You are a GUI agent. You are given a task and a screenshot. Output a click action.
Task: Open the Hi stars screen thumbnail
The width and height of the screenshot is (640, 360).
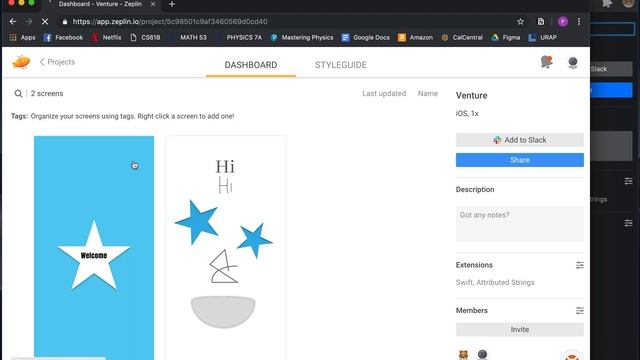click(x=226, y=248)
